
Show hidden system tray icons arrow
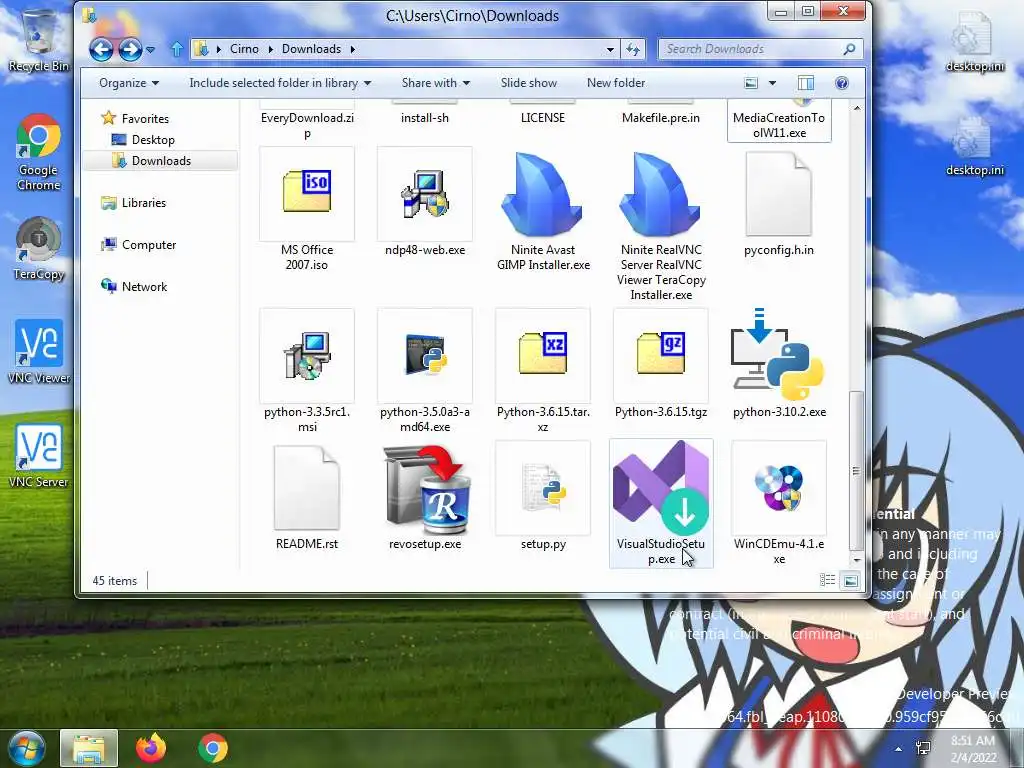click(x=899, y=749)
